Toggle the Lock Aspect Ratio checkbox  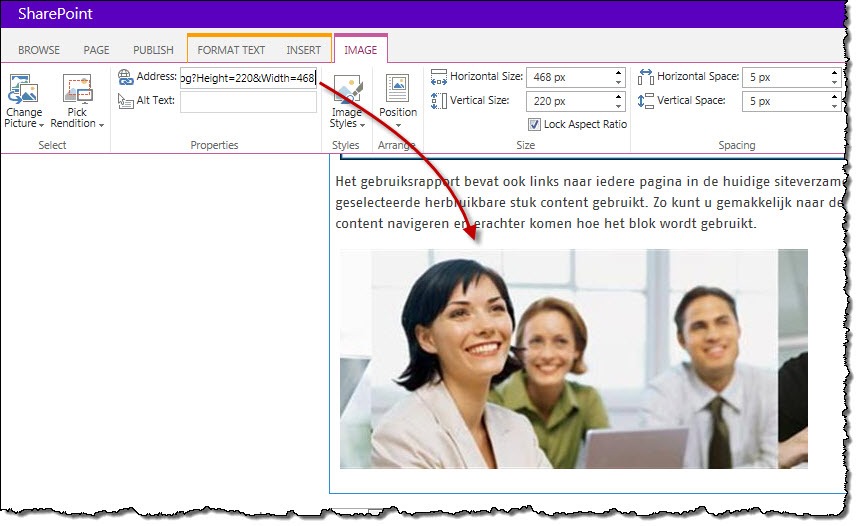[x=534, y=125]
